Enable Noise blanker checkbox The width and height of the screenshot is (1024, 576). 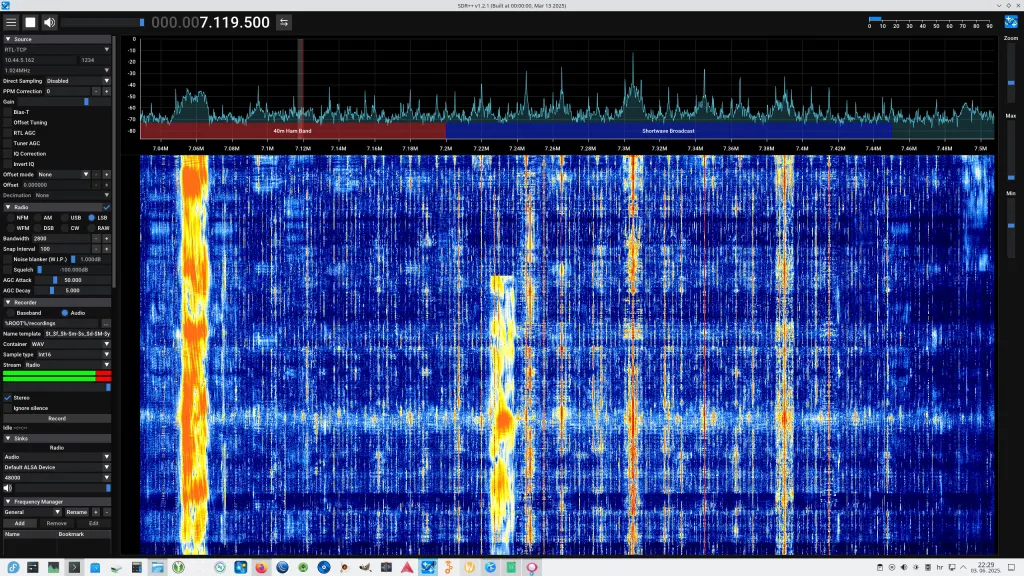click(x=8, y=259)
